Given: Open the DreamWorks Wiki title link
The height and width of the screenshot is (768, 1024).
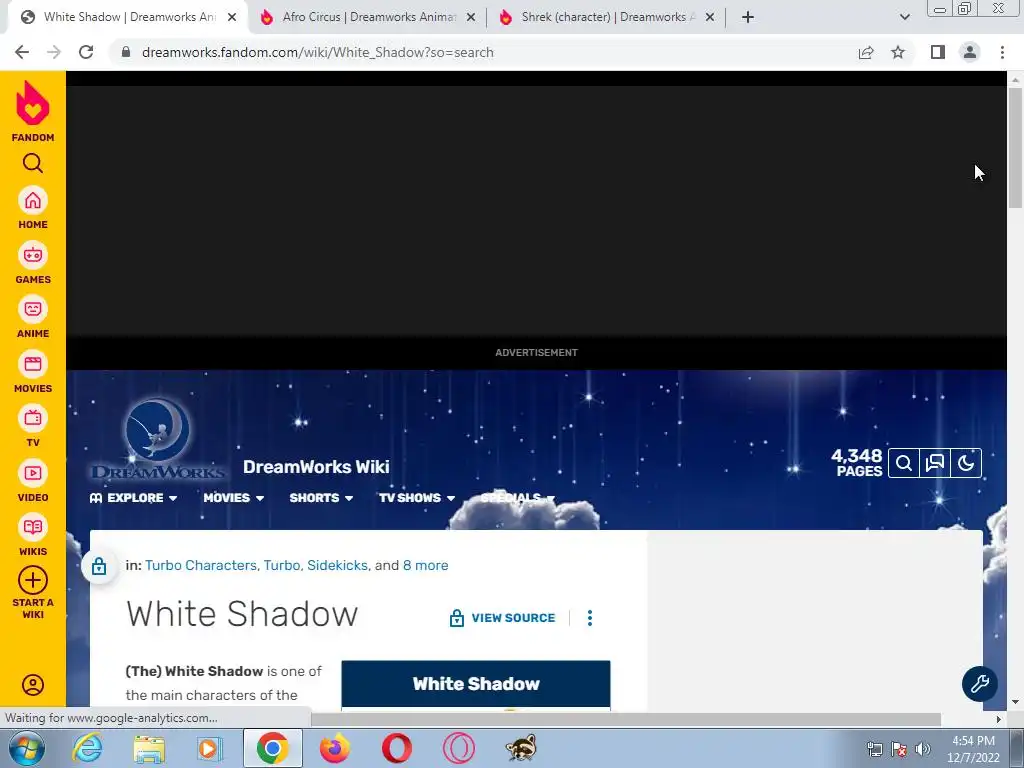Looking at the screenshot, I should click(x=316, y=467).
